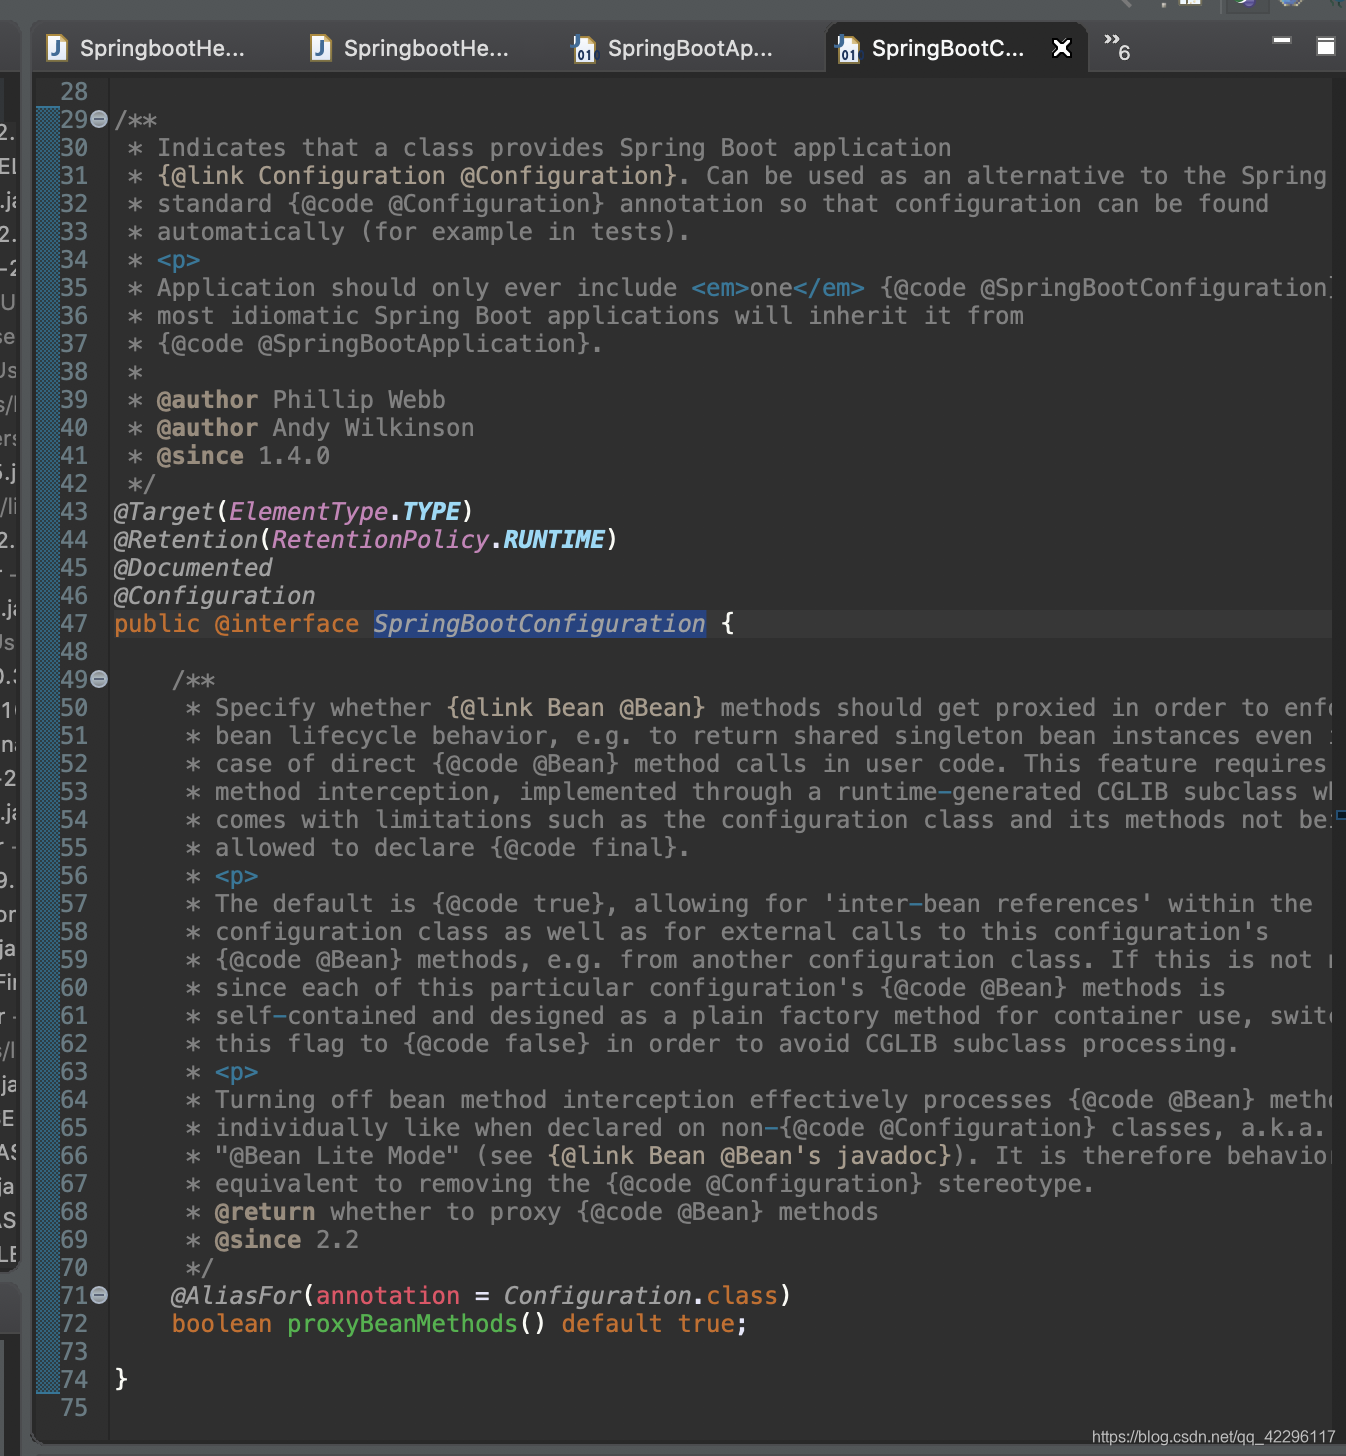Select the SpringBootConfiguration interface name
Viewport: 1346px width, 1456px height.
click(x=539, y=624)
